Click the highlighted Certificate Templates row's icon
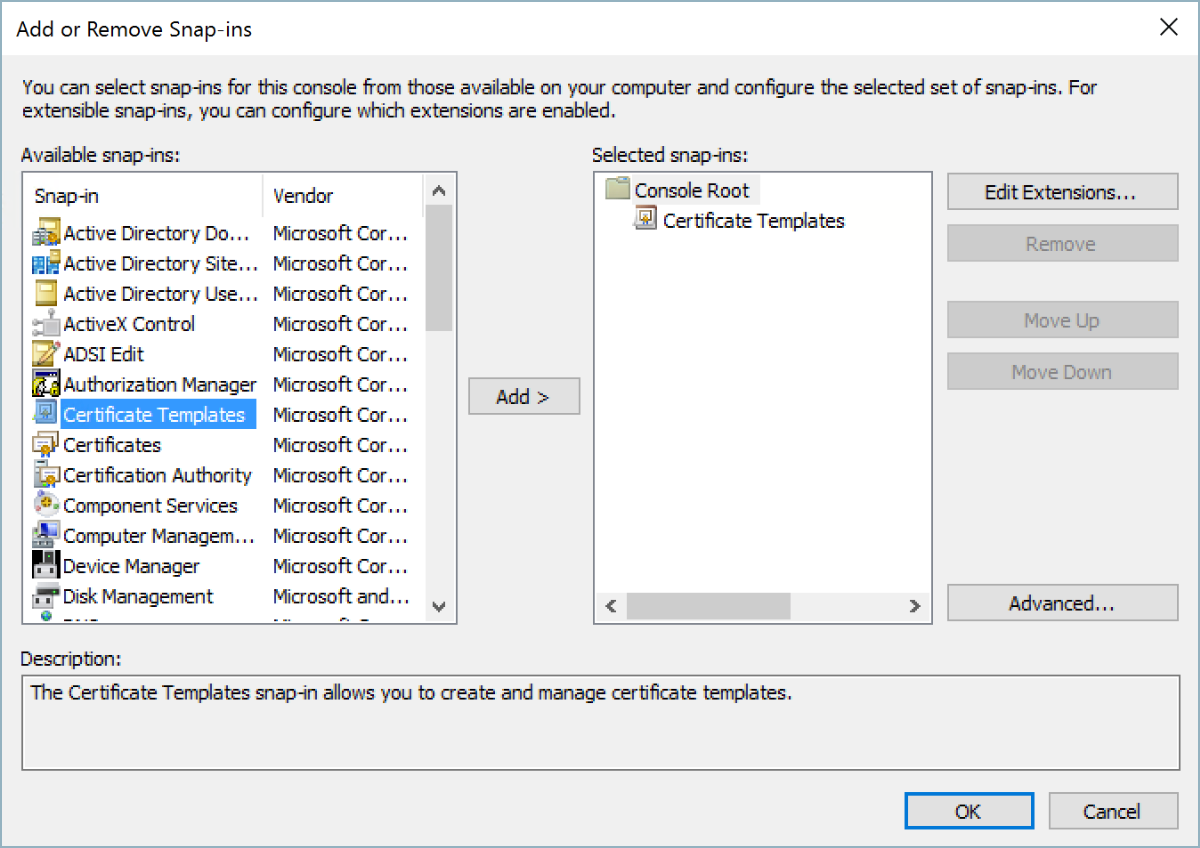Screen dimensions: 1200x848 (x=46, y=415)
